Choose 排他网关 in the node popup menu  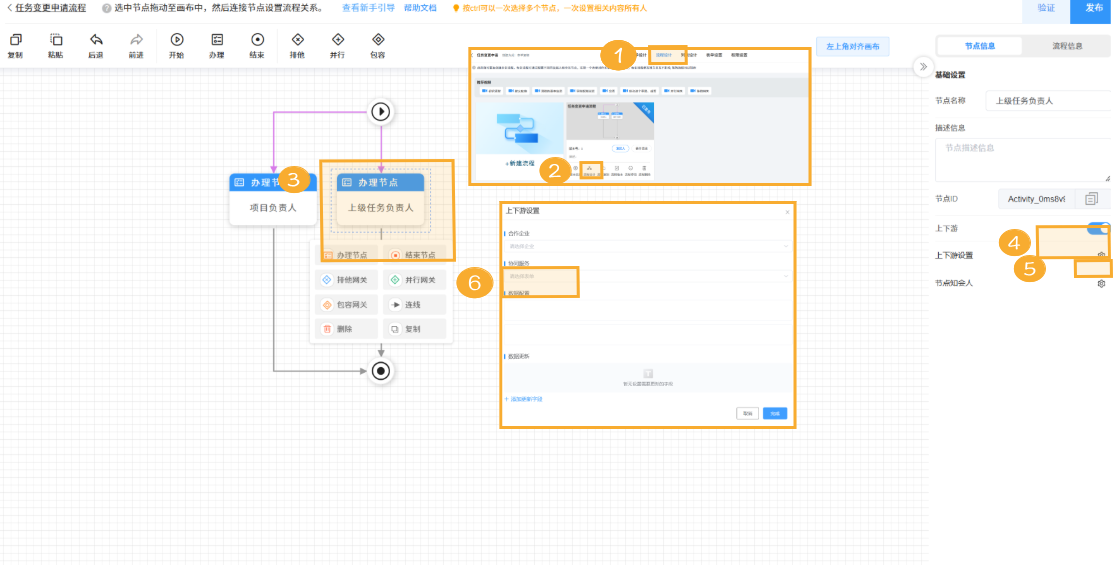click(348, 280)
